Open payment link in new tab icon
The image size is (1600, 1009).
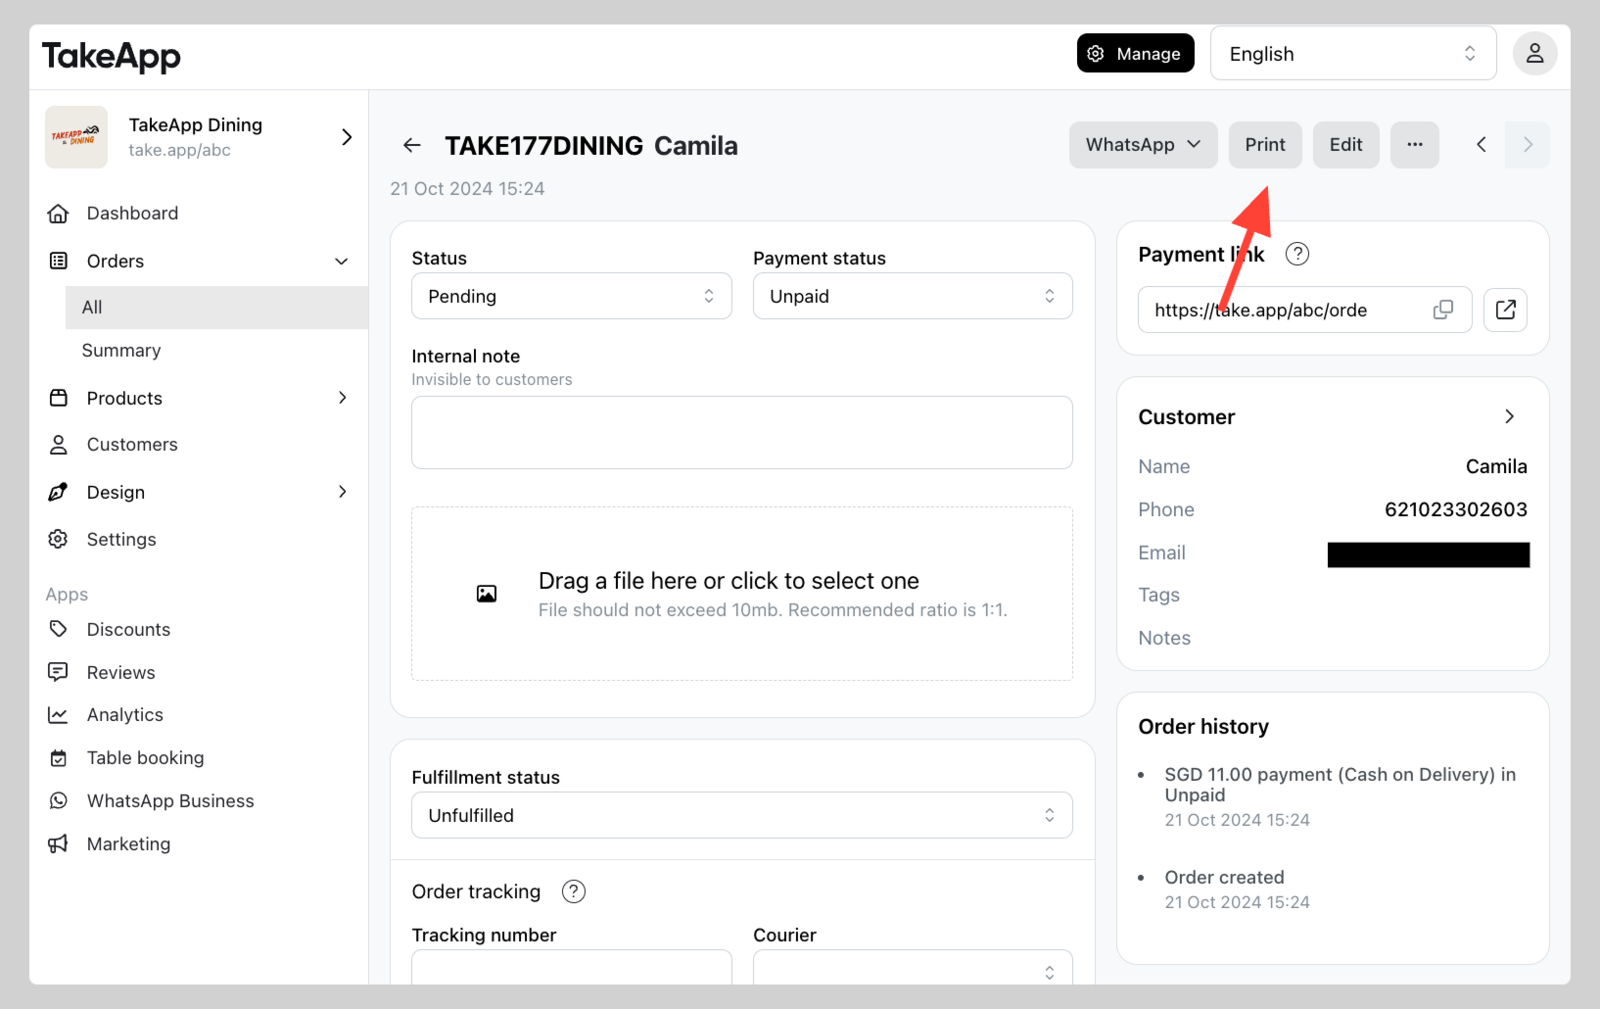pyautogui.click(x=1505, y=310)
